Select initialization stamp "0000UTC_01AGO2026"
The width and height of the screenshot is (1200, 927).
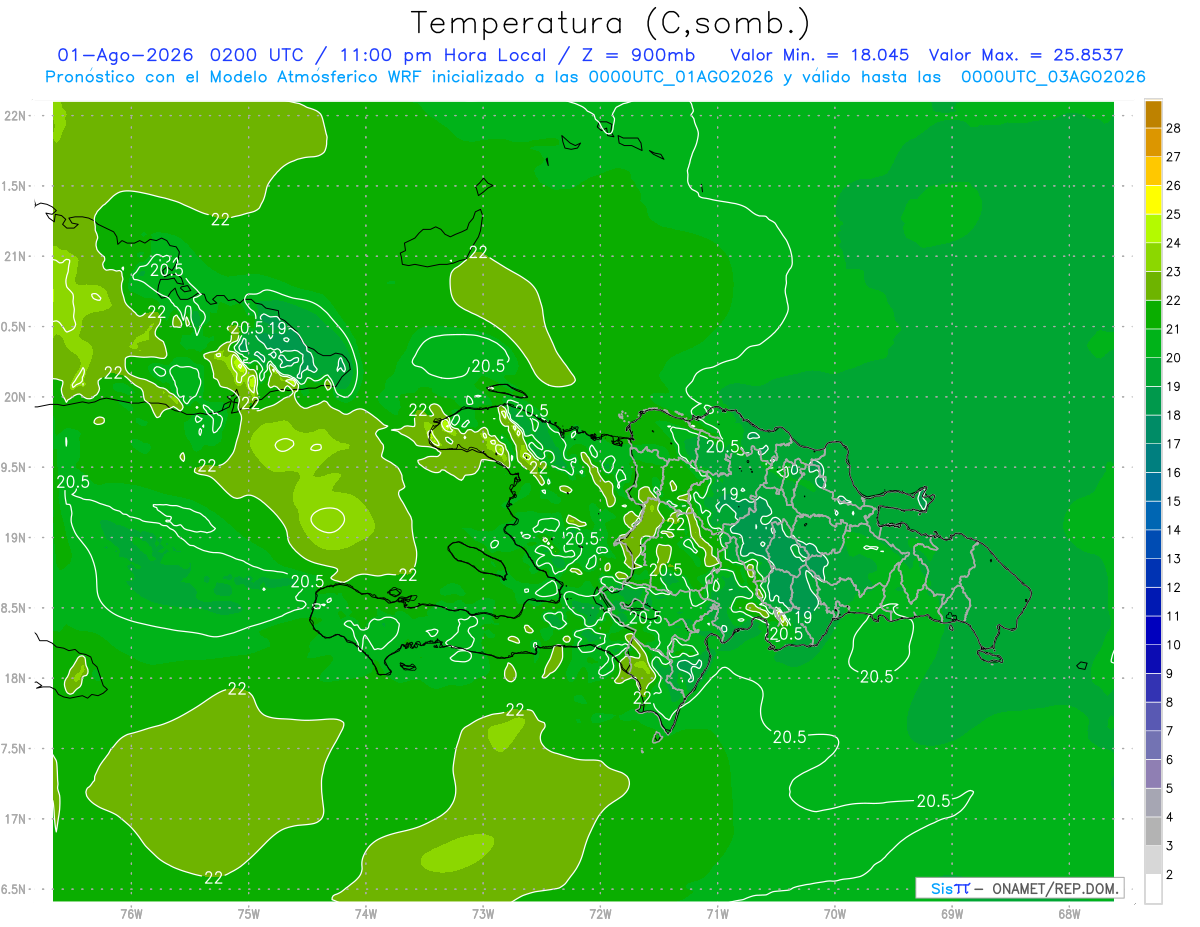coord(681,77)
